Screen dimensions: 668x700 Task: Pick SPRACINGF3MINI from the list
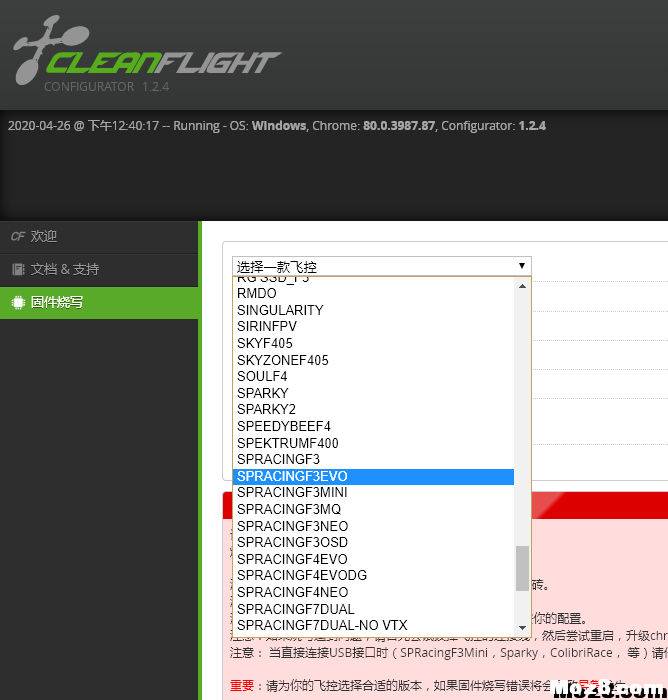point(373,493)
